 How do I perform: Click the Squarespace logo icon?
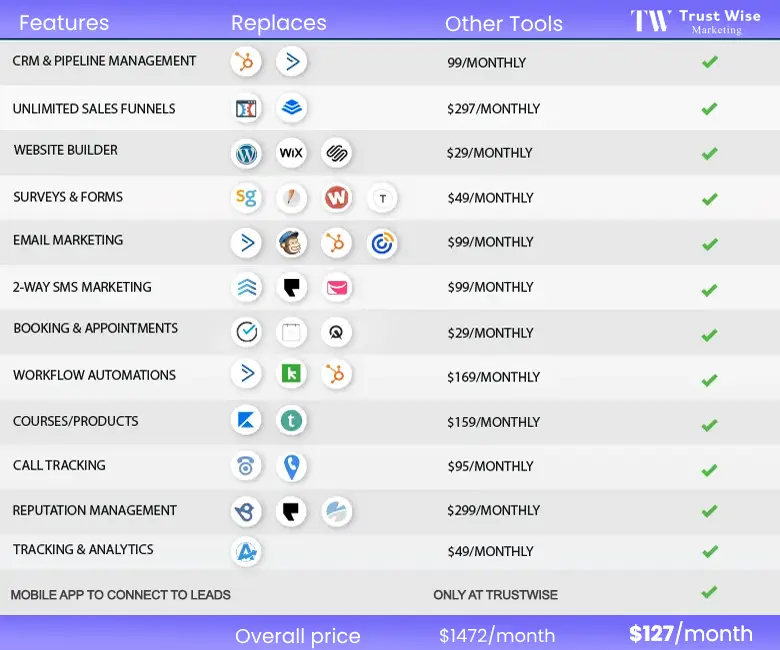point(336,153)
